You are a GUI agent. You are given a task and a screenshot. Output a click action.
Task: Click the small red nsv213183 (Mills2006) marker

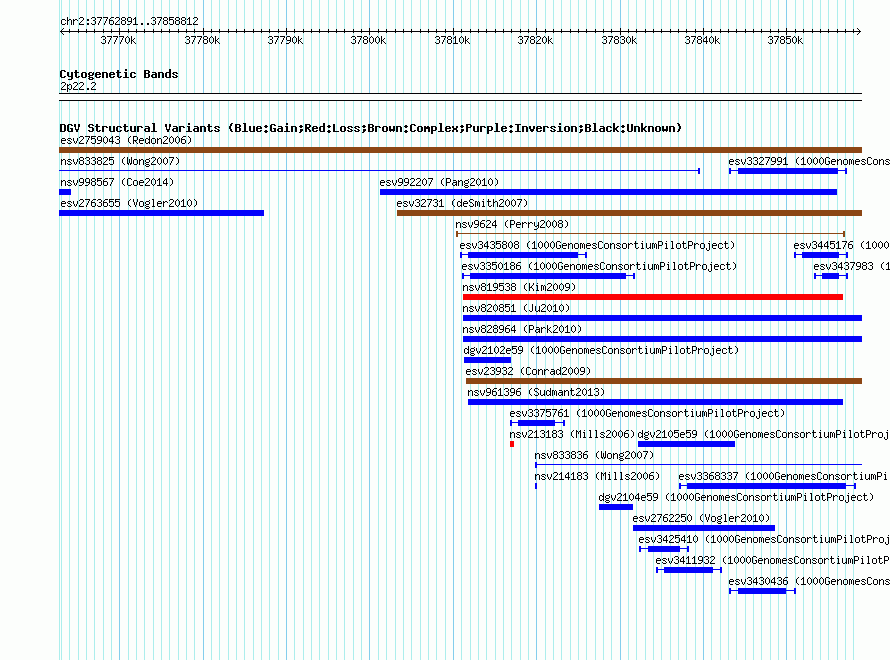tap(512, 444)
